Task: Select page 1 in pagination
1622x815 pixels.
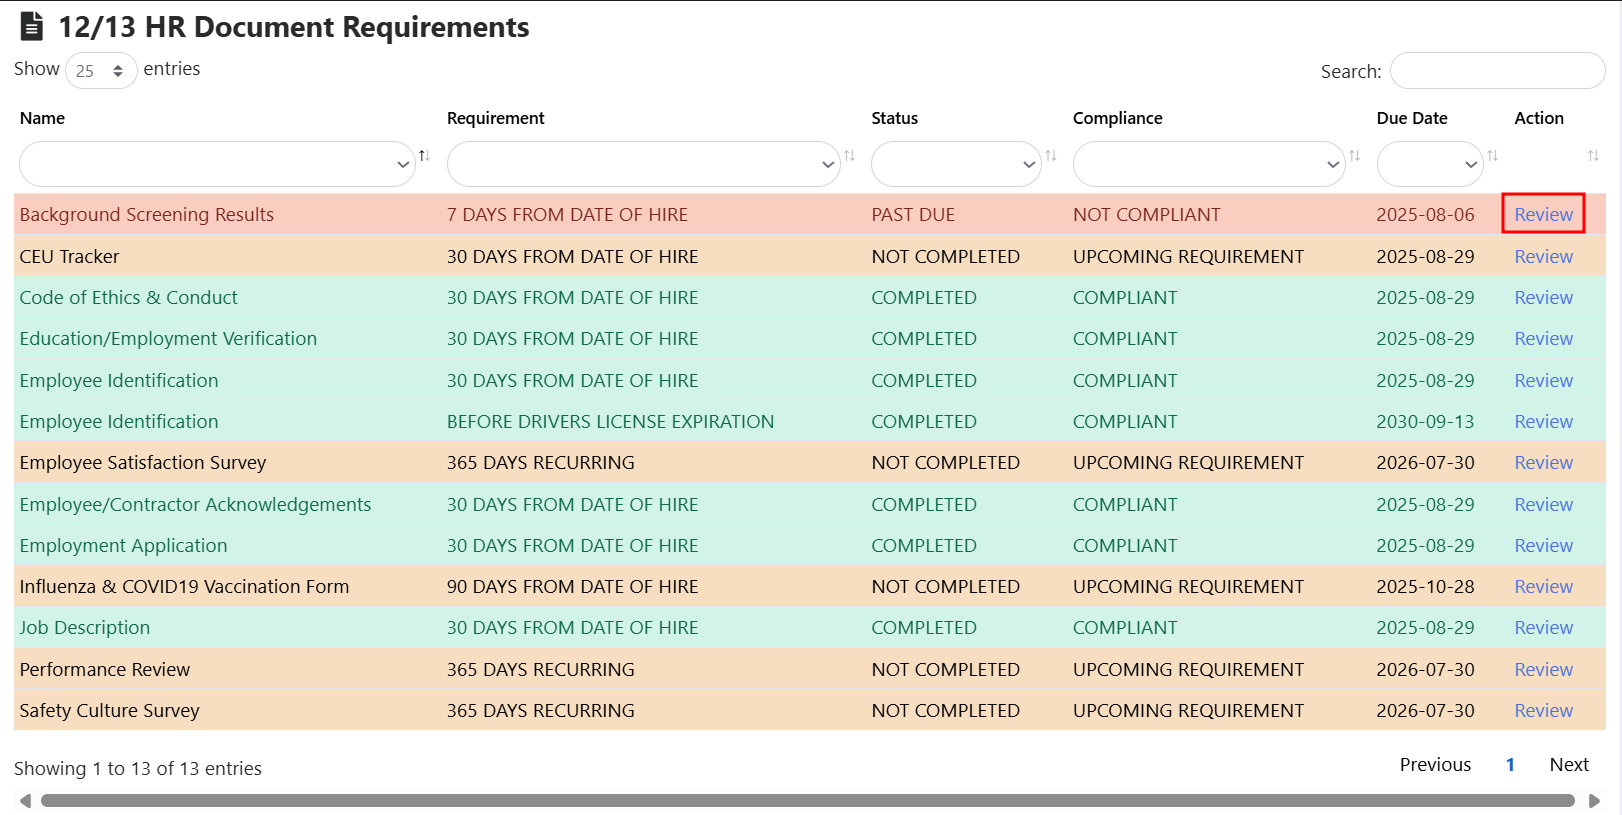Action: click(1510, 765)
